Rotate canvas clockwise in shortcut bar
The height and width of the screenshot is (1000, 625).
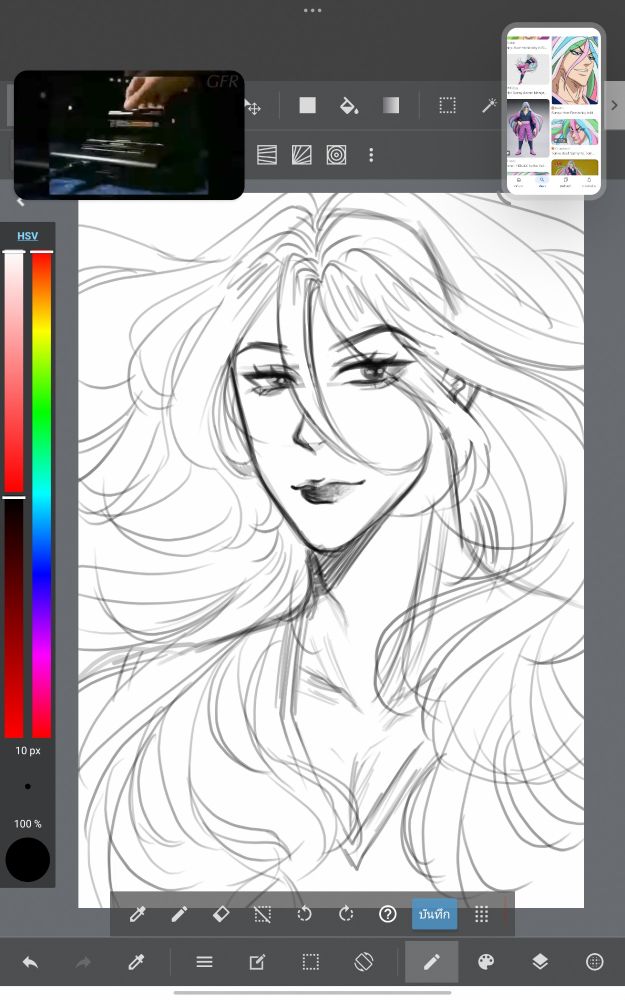(x=346, y=914)
